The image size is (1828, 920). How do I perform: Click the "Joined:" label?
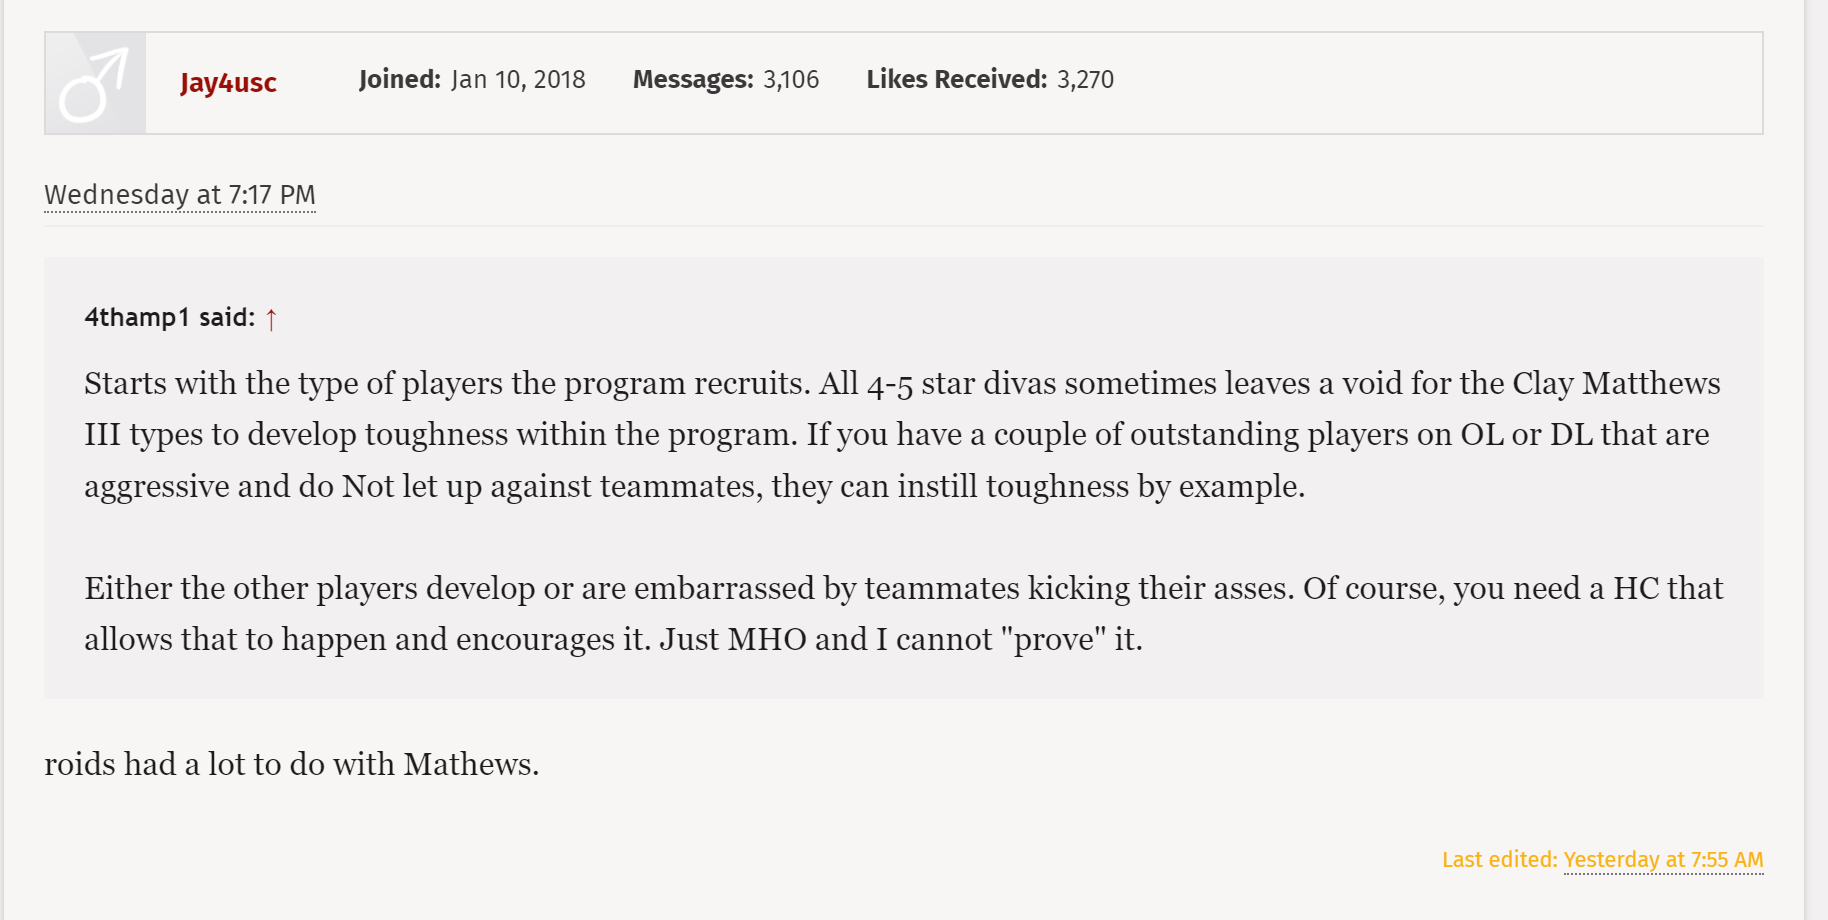(399, 80)
